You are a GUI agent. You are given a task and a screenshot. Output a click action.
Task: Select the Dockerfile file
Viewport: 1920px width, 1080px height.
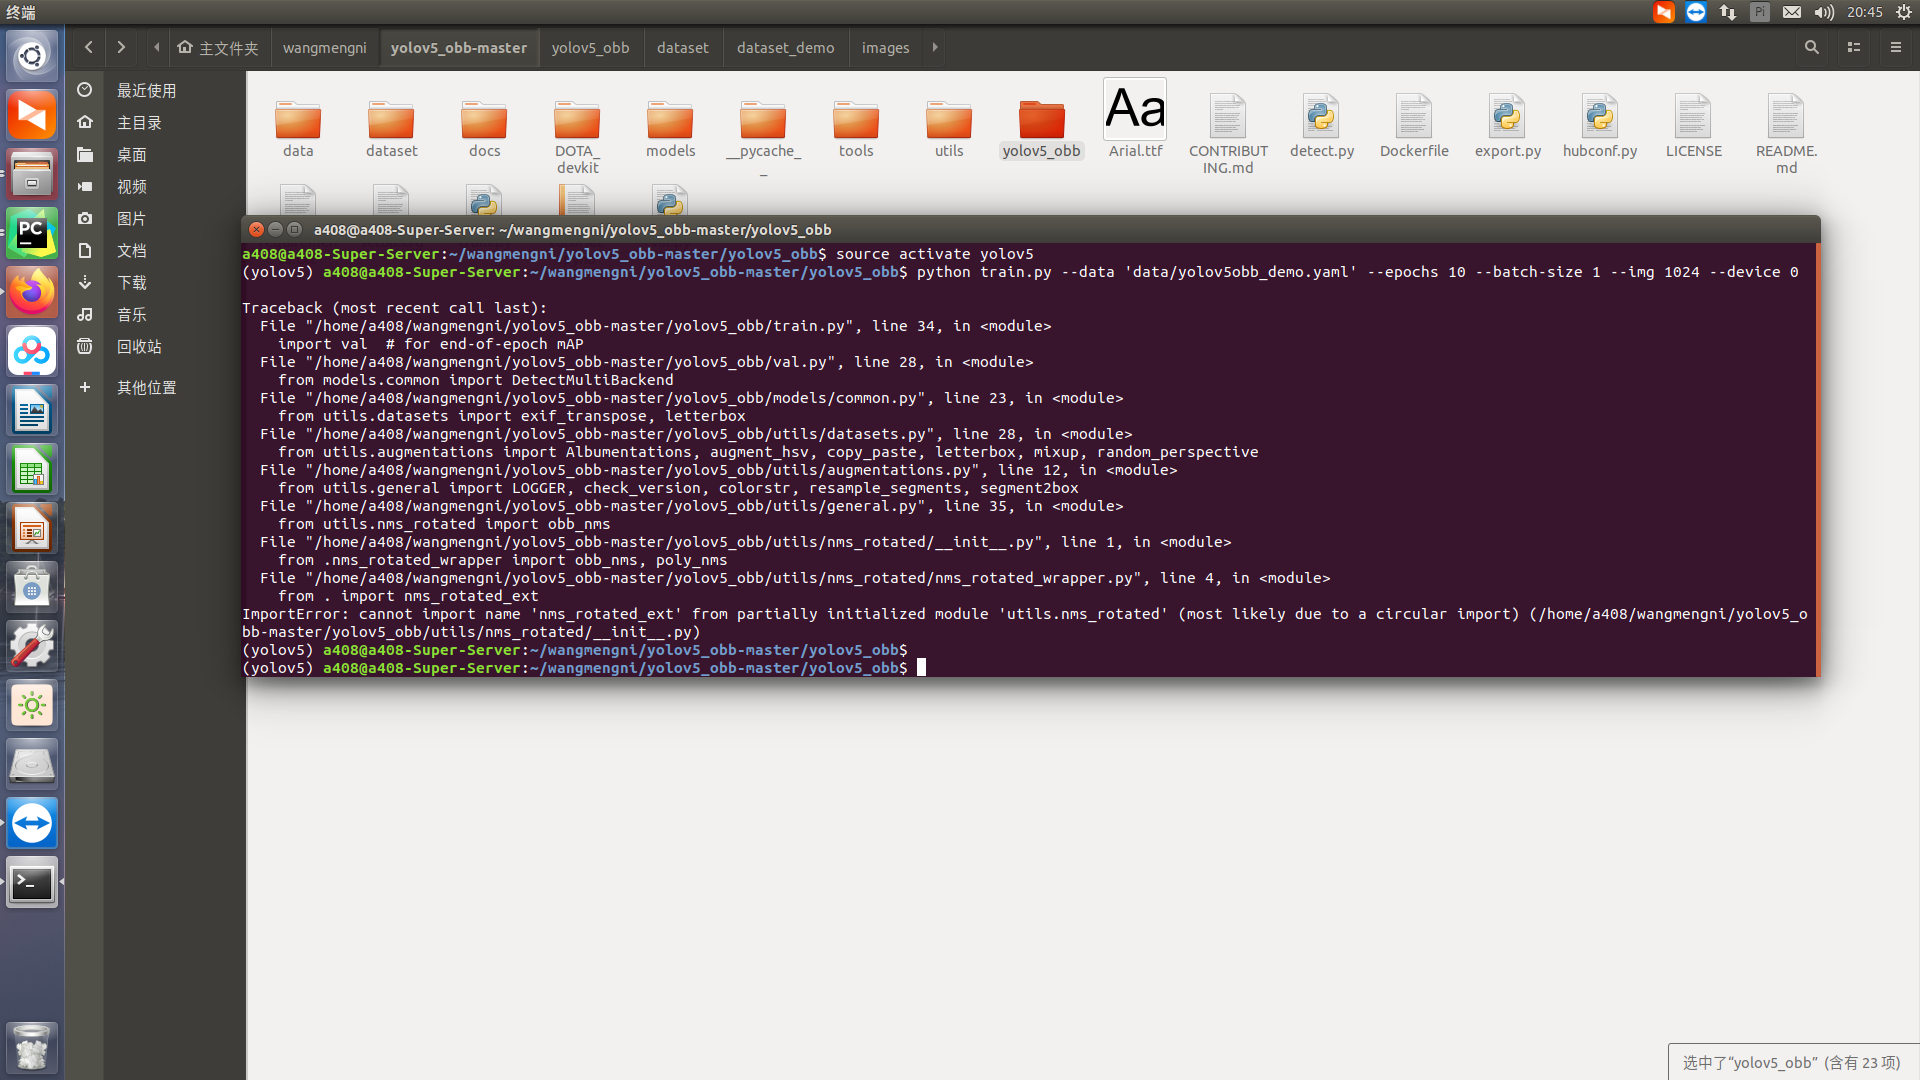(1414, 126)
